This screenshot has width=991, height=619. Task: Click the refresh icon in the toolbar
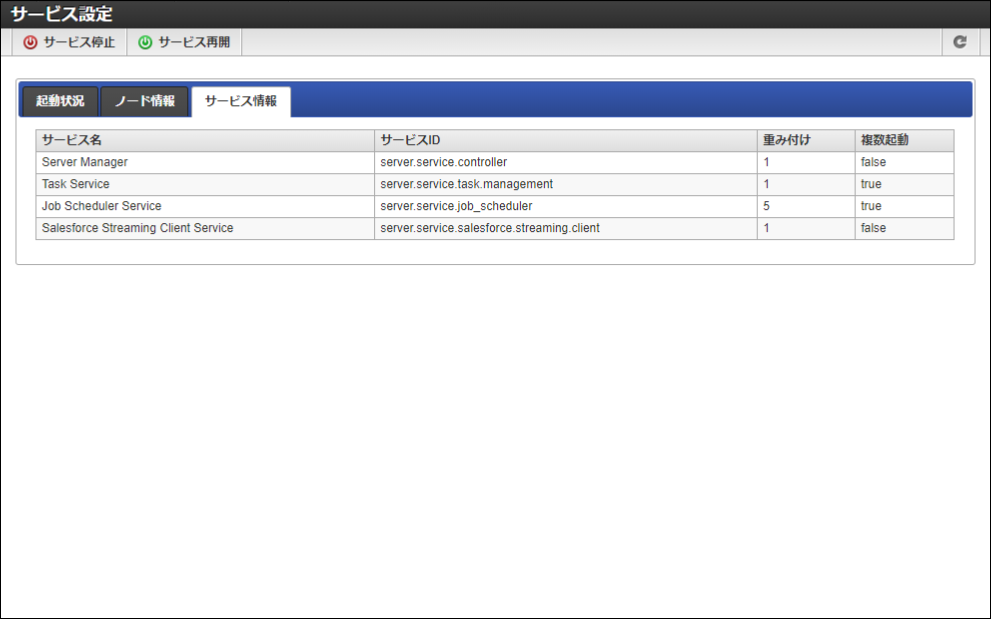tap(959, 42)
